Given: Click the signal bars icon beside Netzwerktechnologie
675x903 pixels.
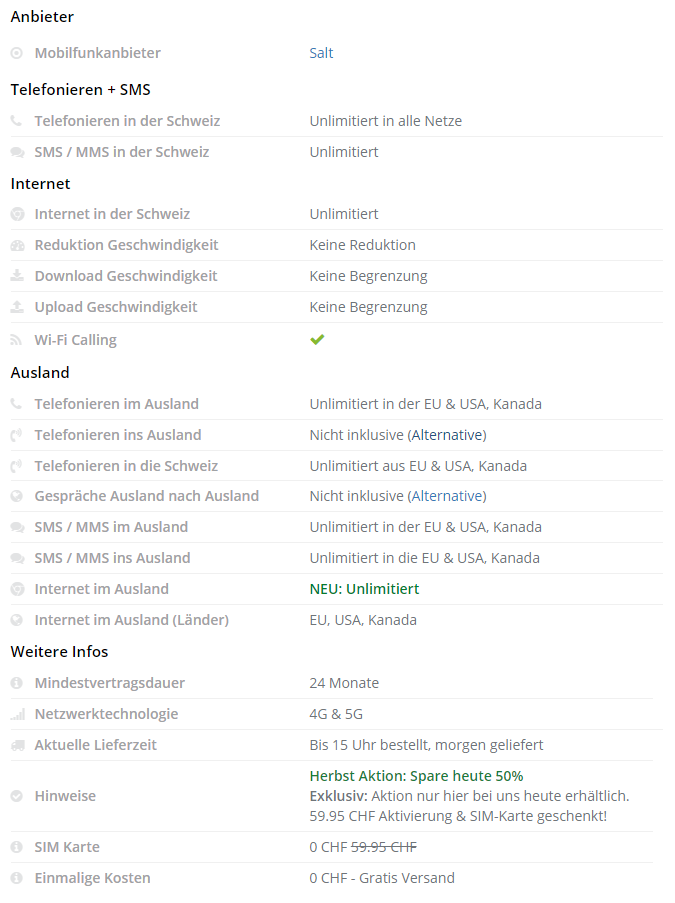Looking at the screenshot, I should [x=17, y=715].
